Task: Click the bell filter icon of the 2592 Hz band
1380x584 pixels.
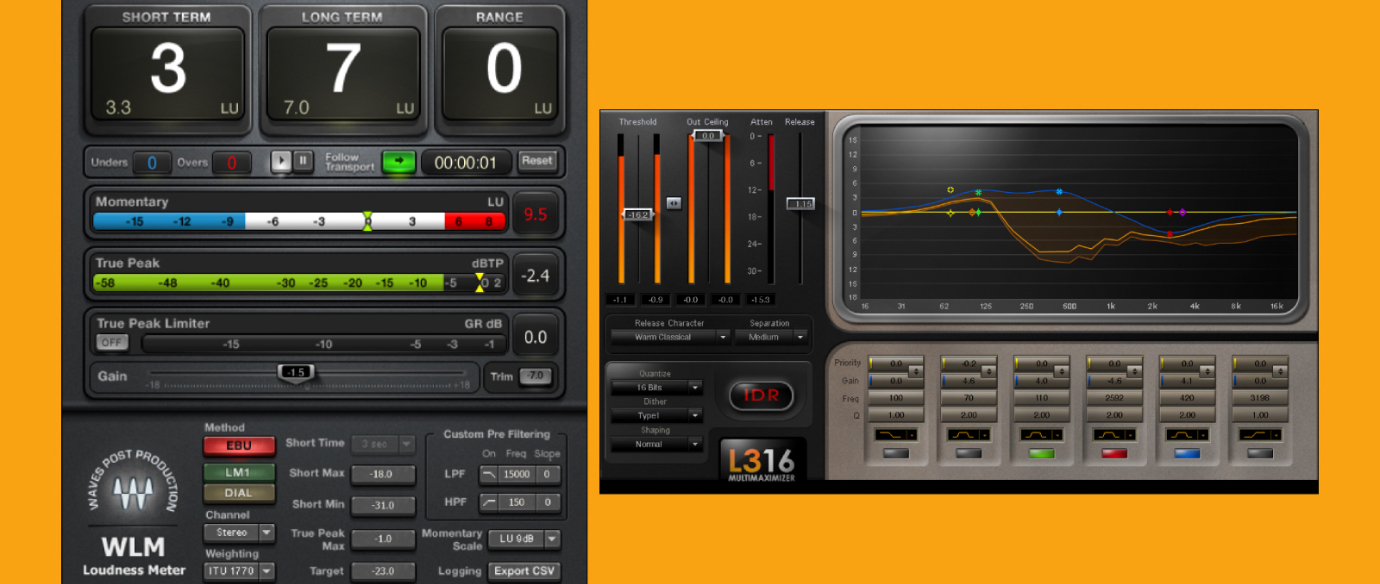Action: tap(1112, 435)
